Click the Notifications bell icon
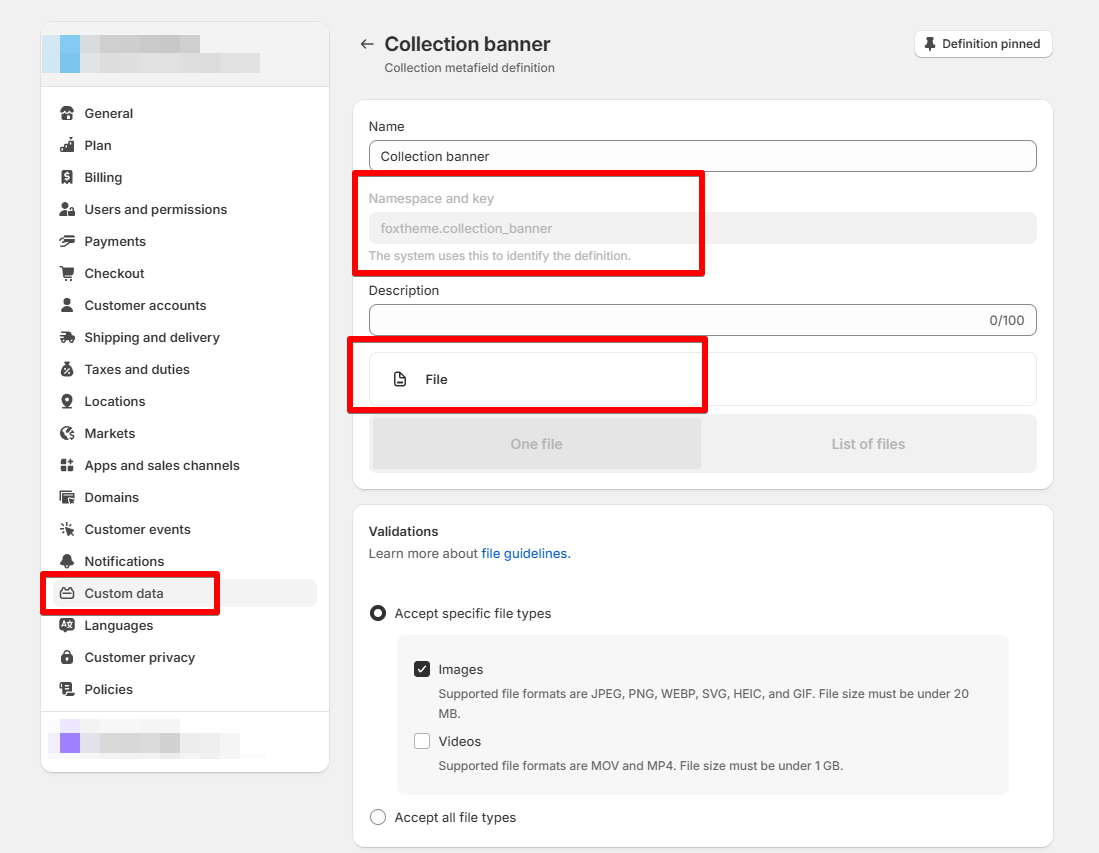Viewport: 1099px width, 853px height. [x=67, y=561]
